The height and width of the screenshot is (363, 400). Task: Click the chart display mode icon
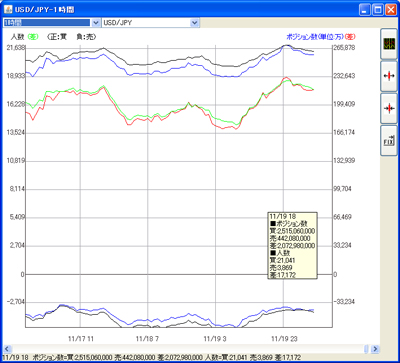click(389, 44)
